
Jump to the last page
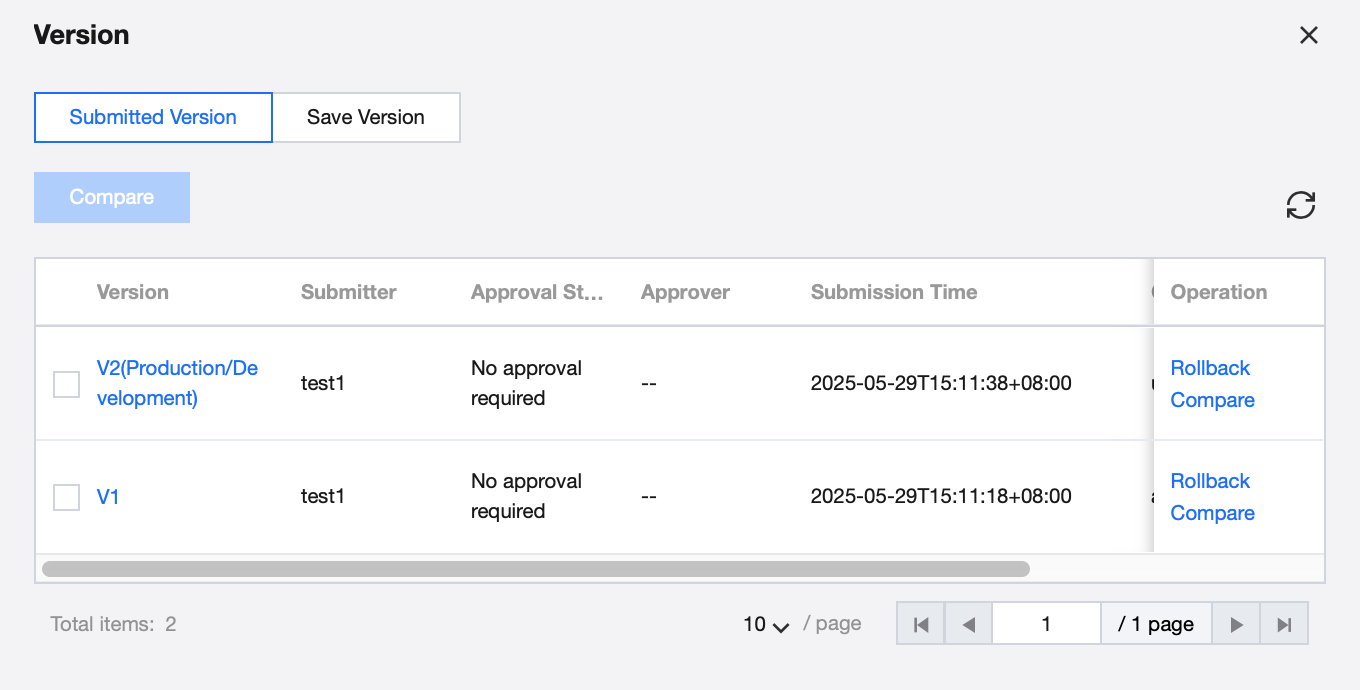[x=1284, y=625]
